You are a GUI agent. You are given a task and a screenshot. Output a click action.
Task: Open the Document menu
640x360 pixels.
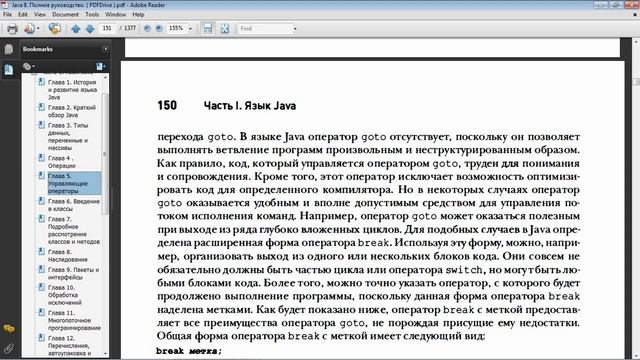pyautogui.click(x=65, y=14)
